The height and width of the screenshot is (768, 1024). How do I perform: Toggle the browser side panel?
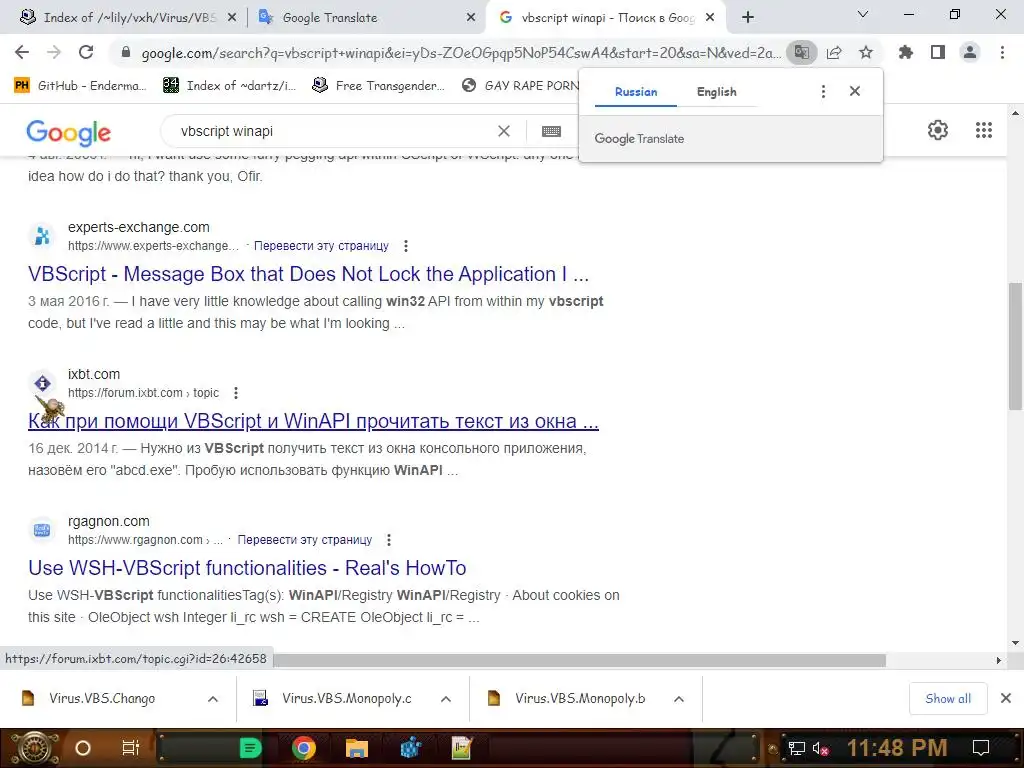[938, 52]
